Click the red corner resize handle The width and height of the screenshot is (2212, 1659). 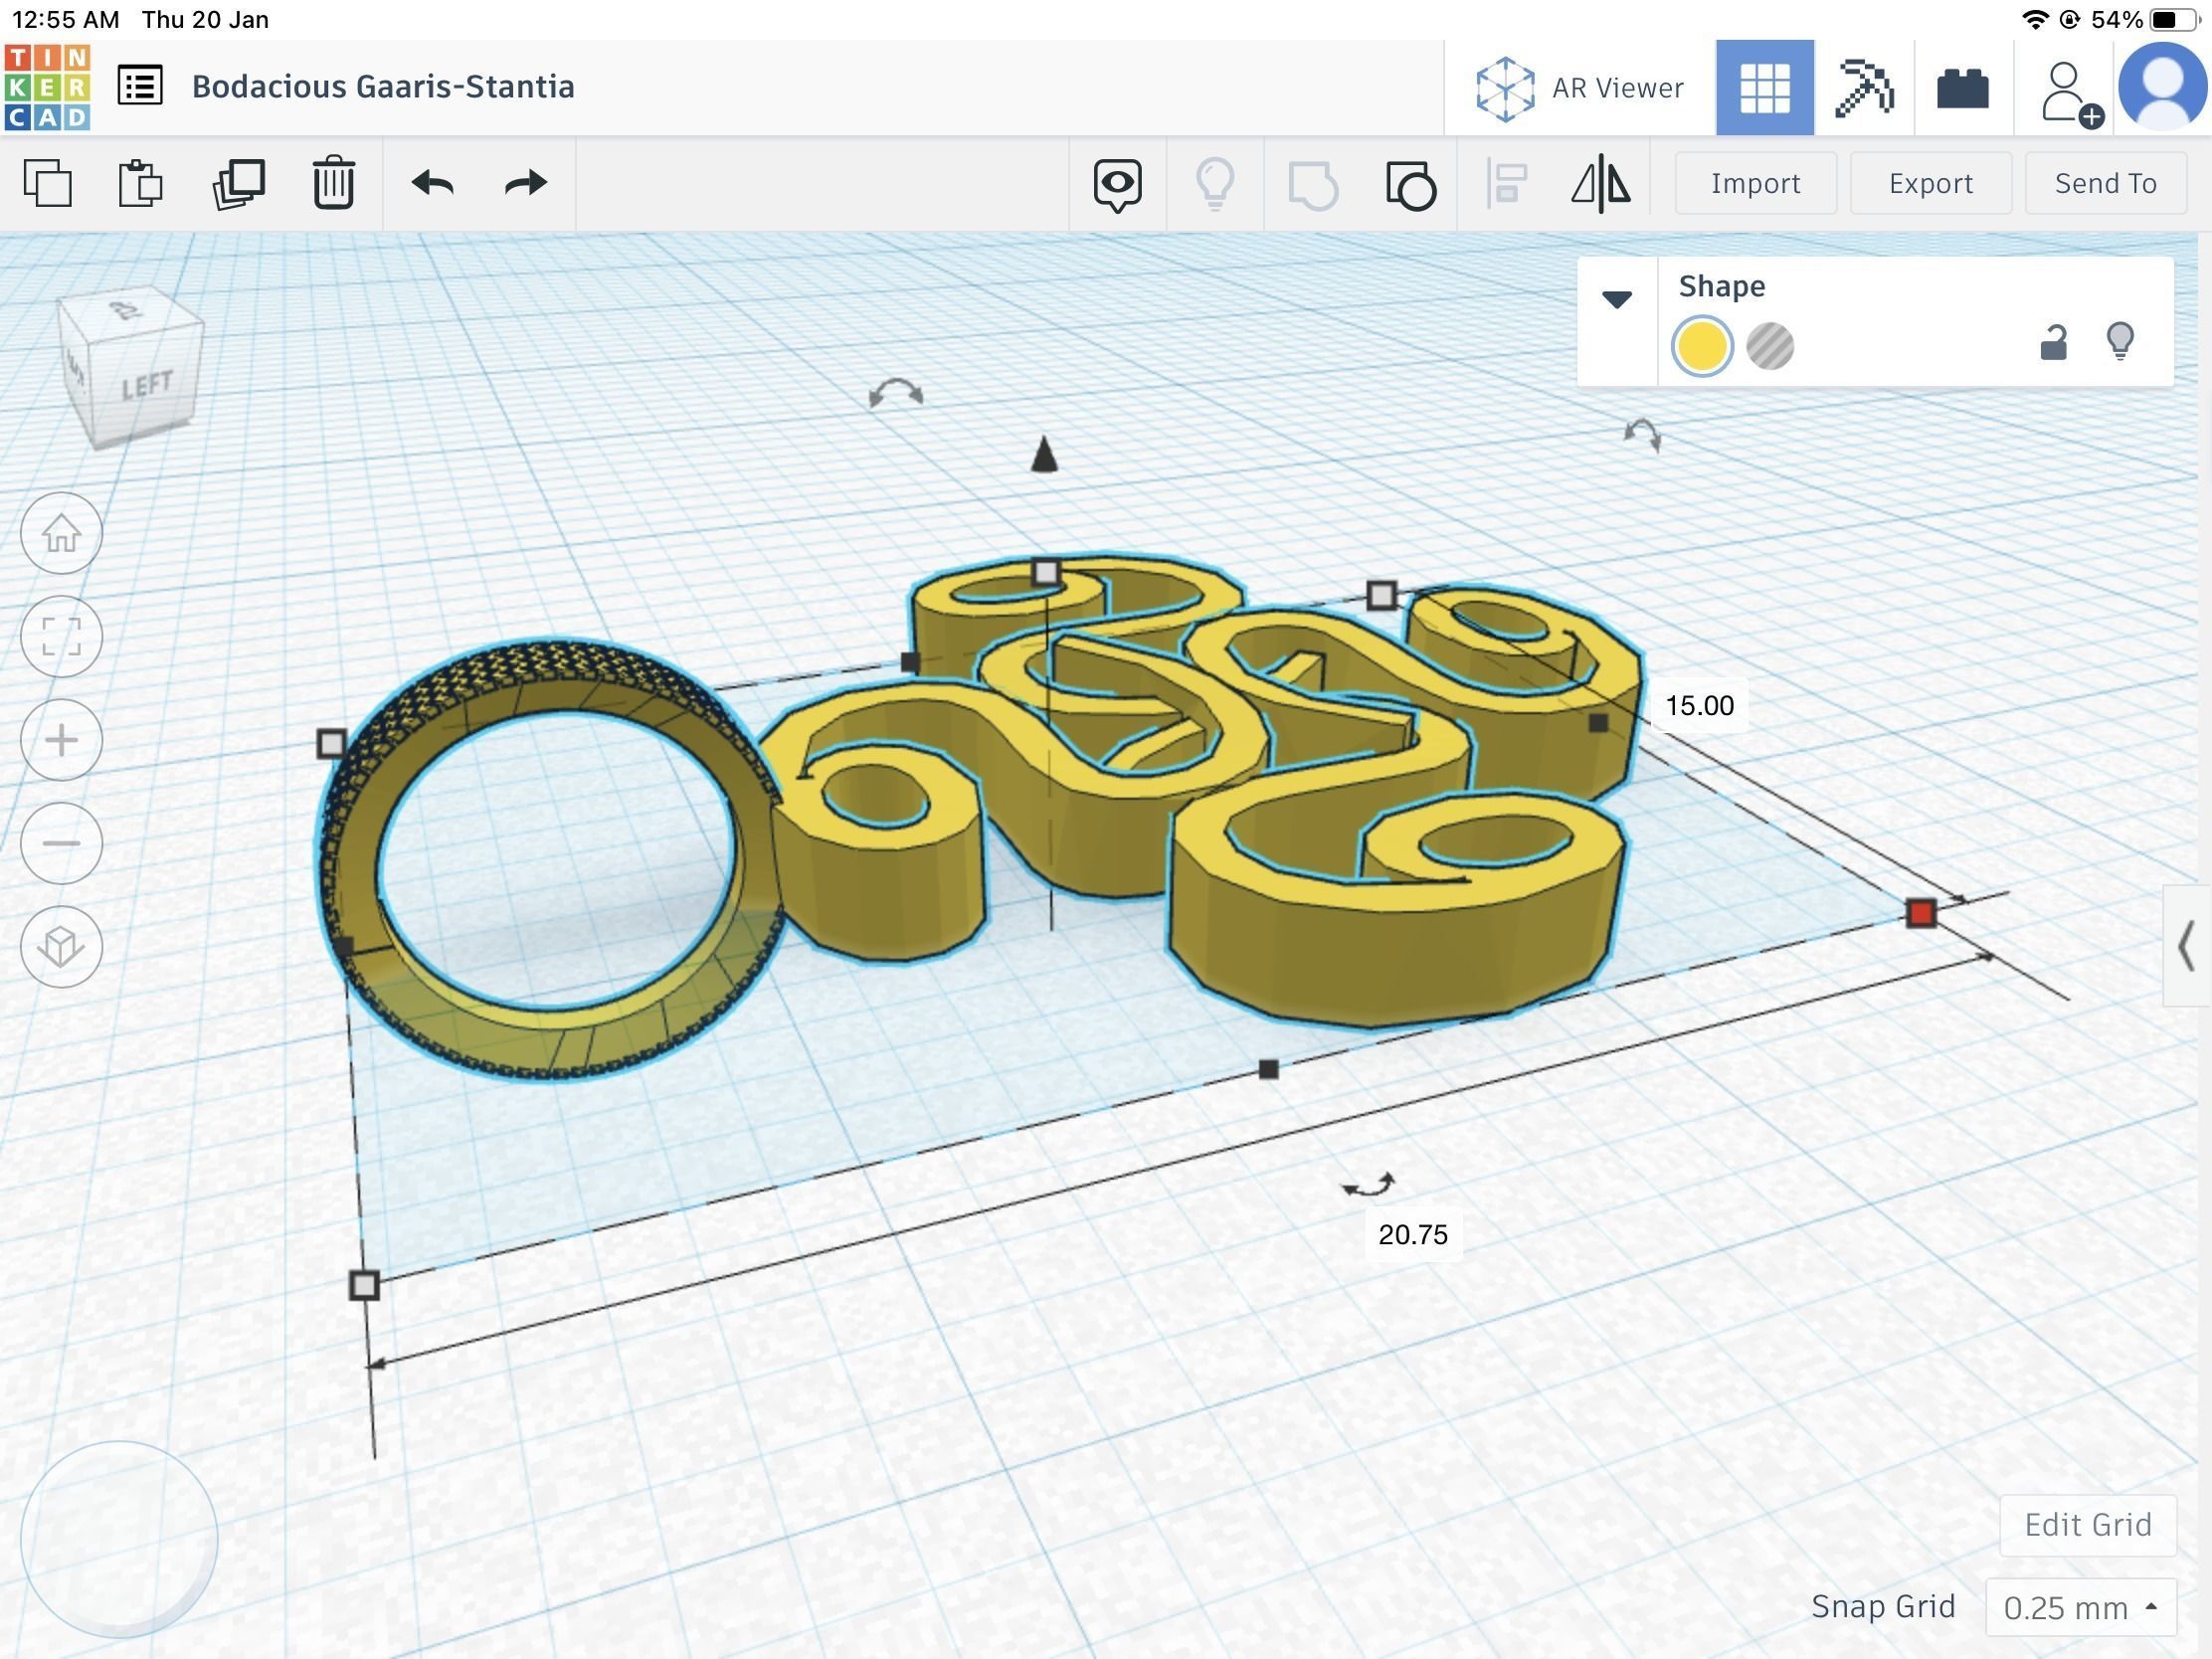pos(1920,913)
